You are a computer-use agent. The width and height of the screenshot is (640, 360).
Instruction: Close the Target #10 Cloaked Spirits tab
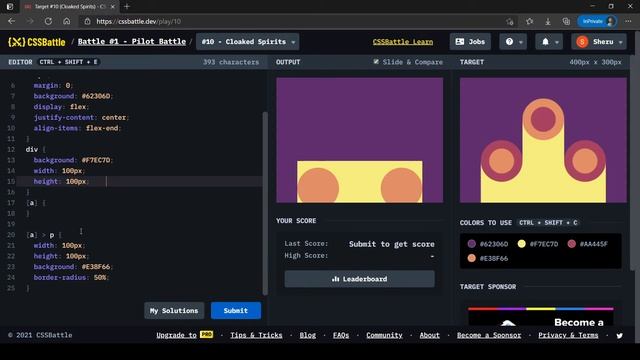[x=113, y=7]
